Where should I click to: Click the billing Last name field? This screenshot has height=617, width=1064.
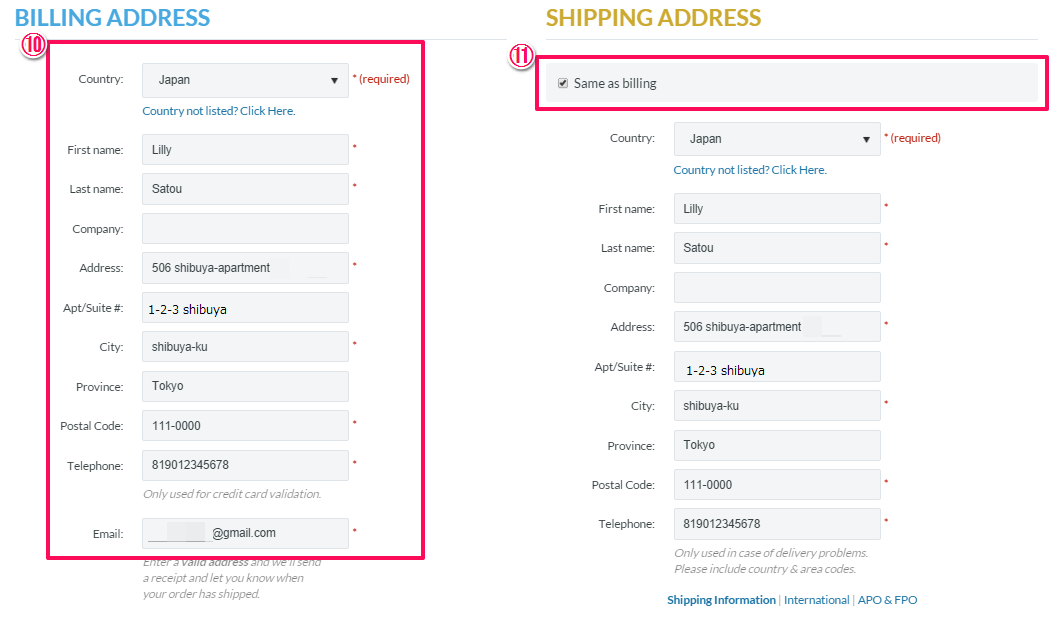tap(245, 189)
